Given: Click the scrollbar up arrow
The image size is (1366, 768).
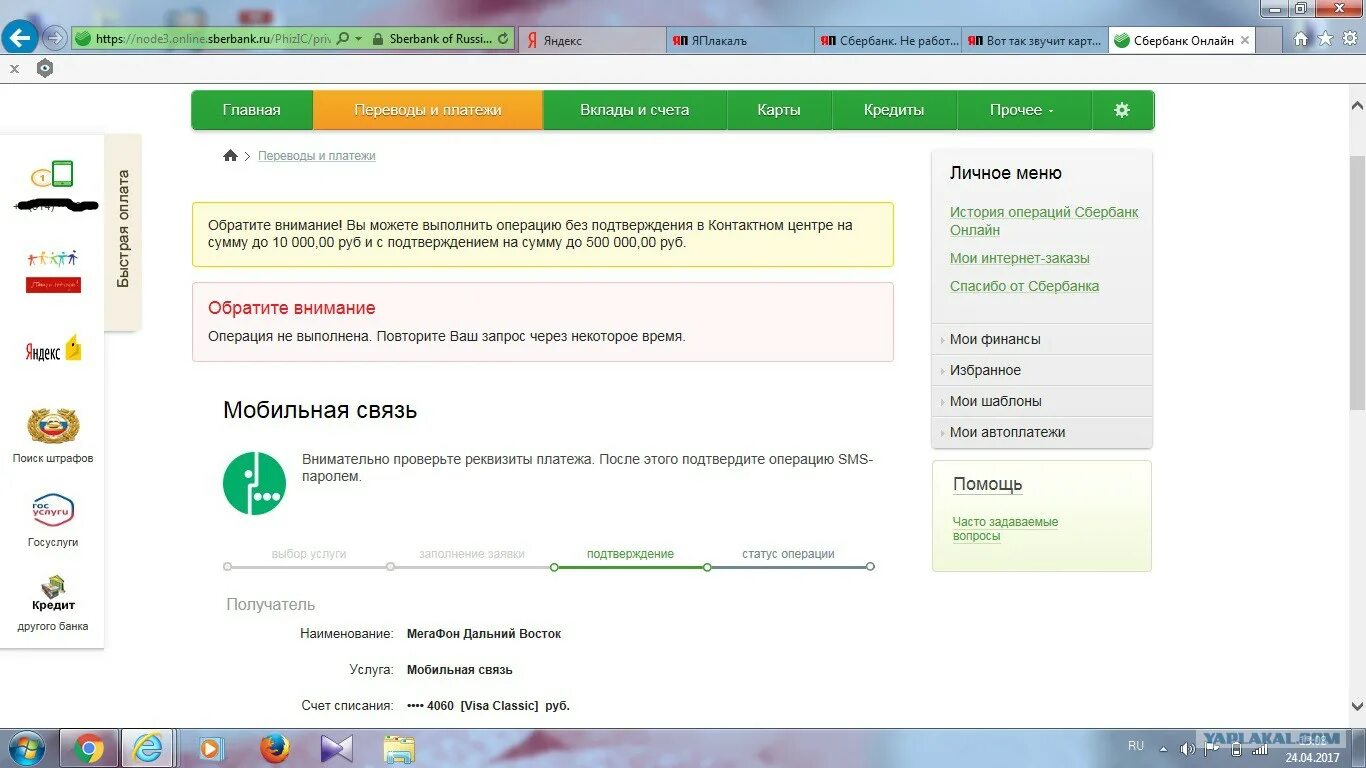Looking at the screenshot, I should 1357,104.
